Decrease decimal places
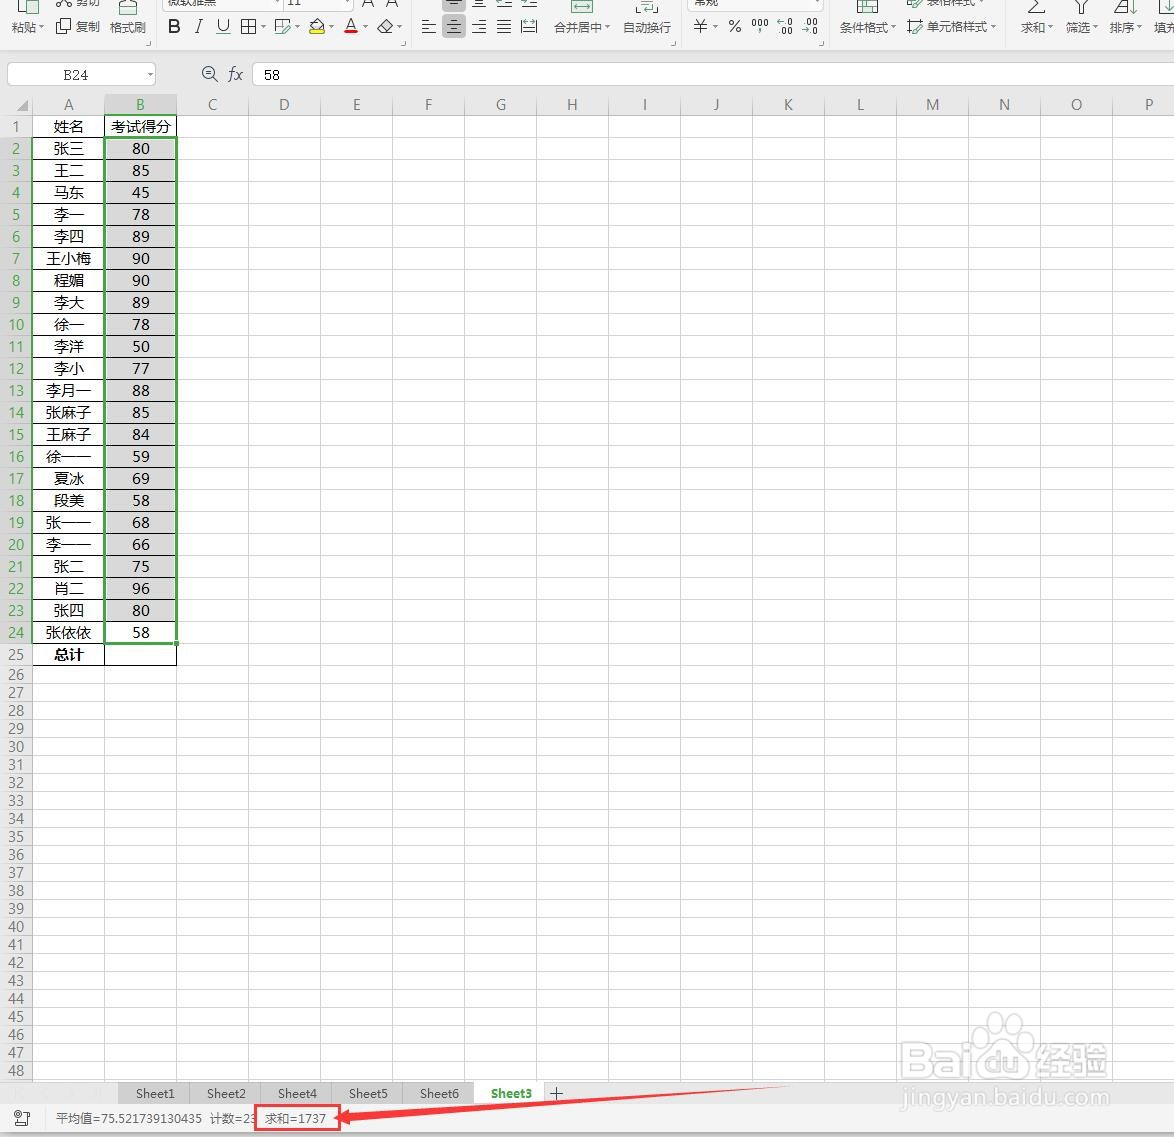The image size is (1174, 1137). [x=810, y=27]
